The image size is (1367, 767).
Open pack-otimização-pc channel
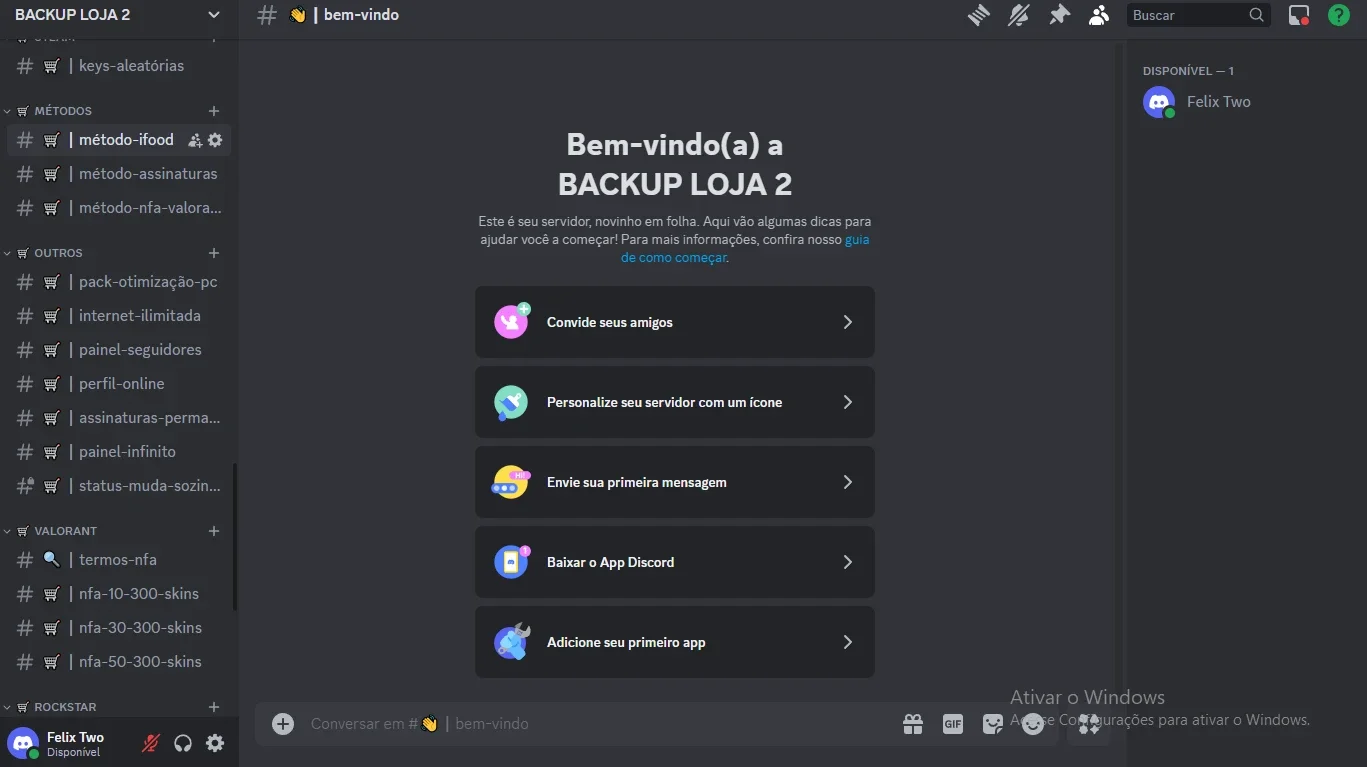[x=119, y=282]
